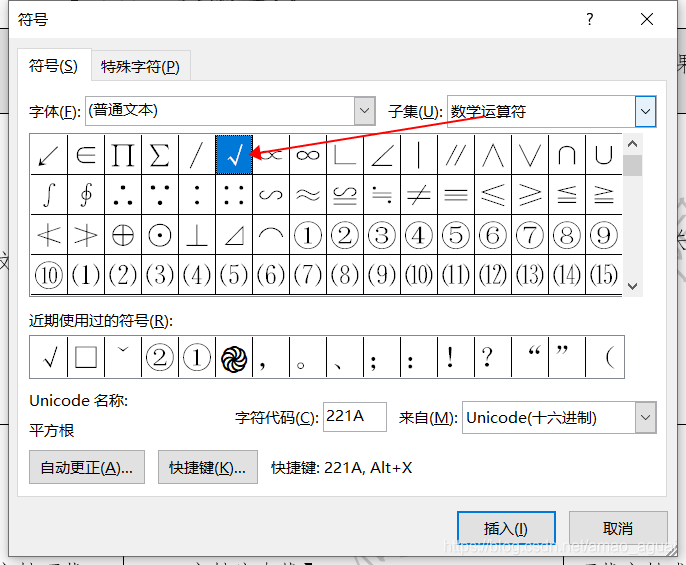
Task: Click the (普通文本) font field
Action: (220, 111)
